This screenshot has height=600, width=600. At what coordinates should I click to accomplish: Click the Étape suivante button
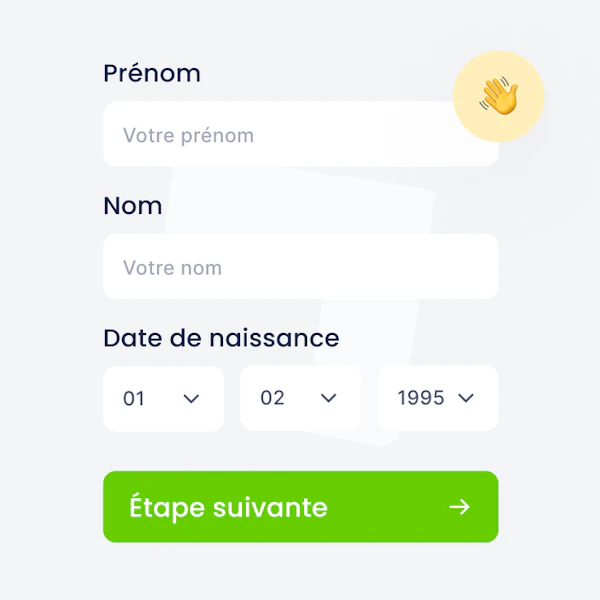[x=301, y=507]
